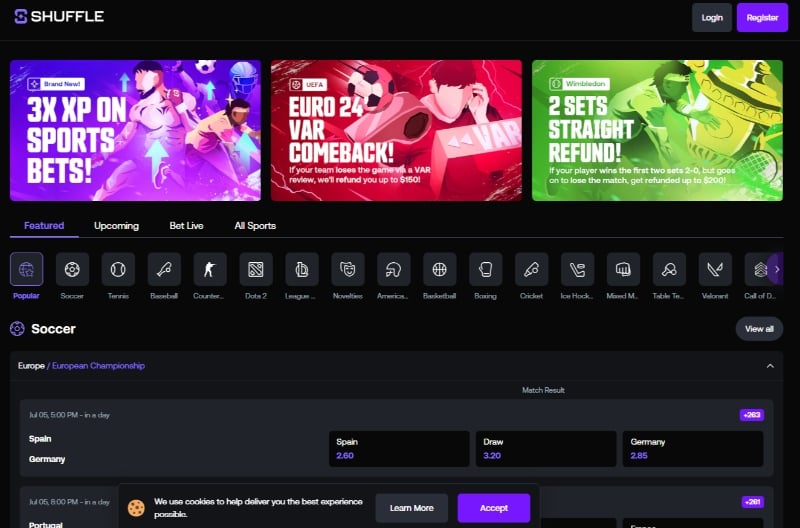Select the Ice Hockey category icon
This screenshot has height=528, width=800.
[x=578, y=269]
